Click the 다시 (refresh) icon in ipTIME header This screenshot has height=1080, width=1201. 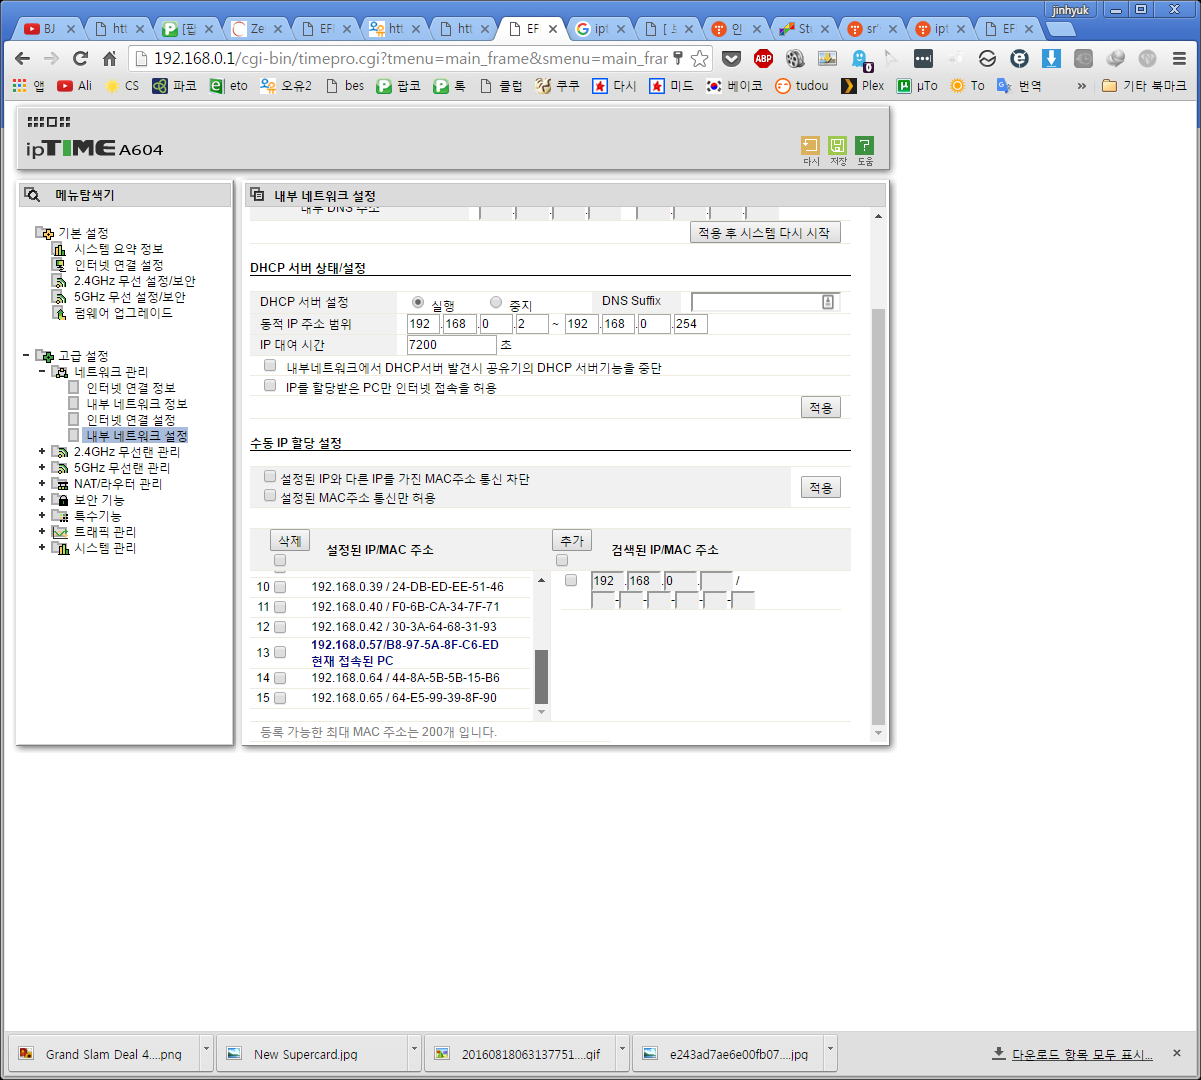(x=811, y=146)
